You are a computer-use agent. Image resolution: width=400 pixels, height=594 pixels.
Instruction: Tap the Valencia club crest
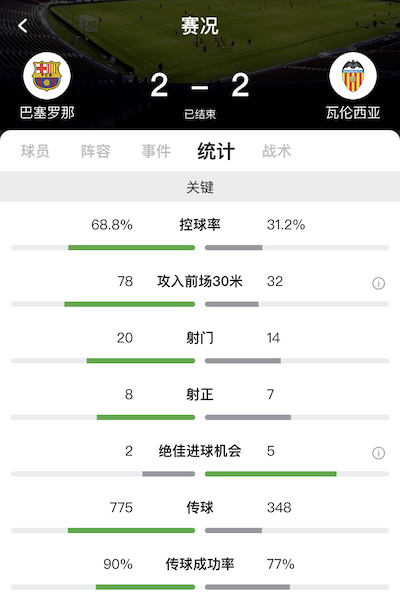tap(353, 76)
